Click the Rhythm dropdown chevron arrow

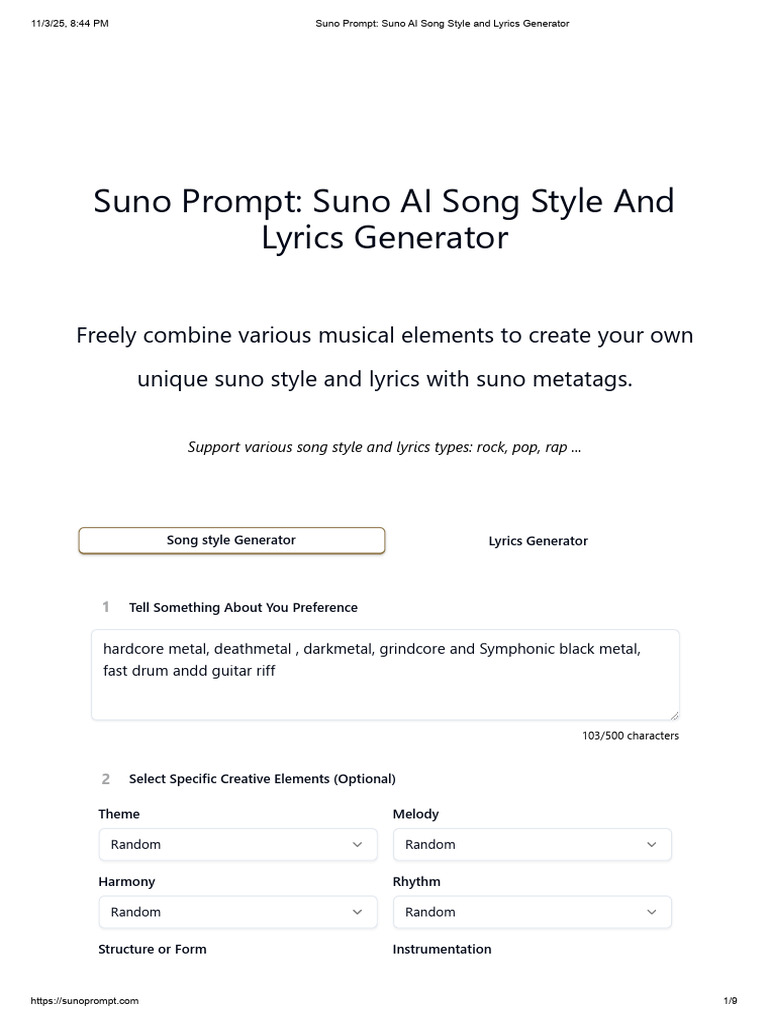[652, 912]
